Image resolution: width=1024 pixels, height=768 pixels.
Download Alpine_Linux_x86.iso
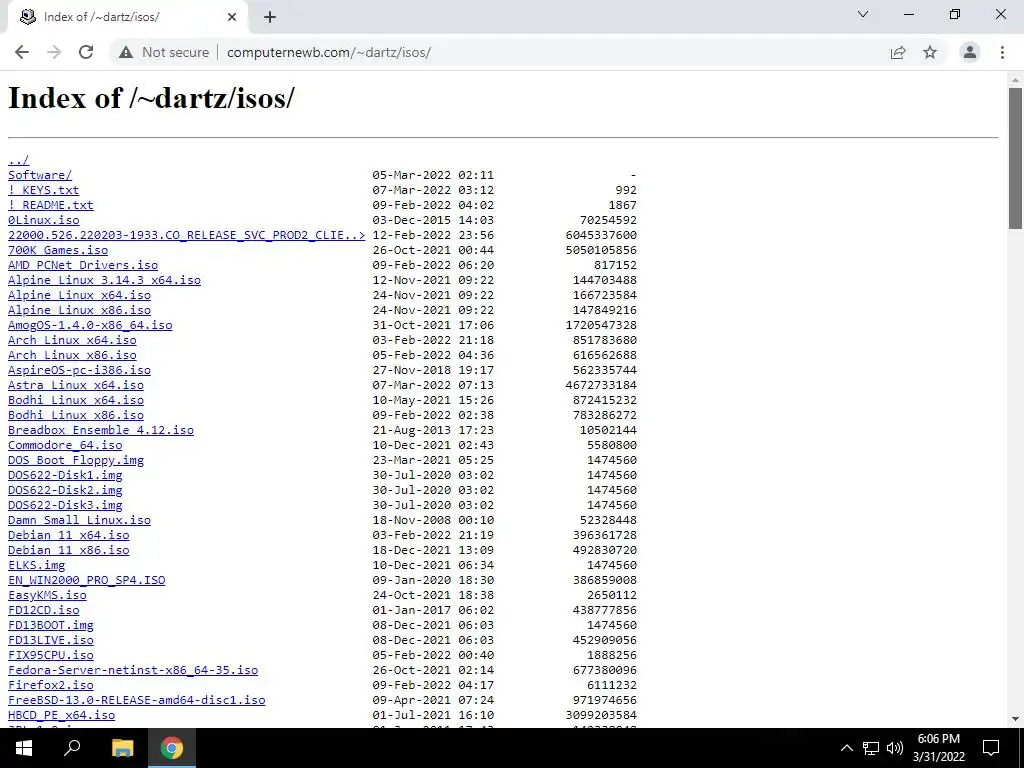(79, 310)
